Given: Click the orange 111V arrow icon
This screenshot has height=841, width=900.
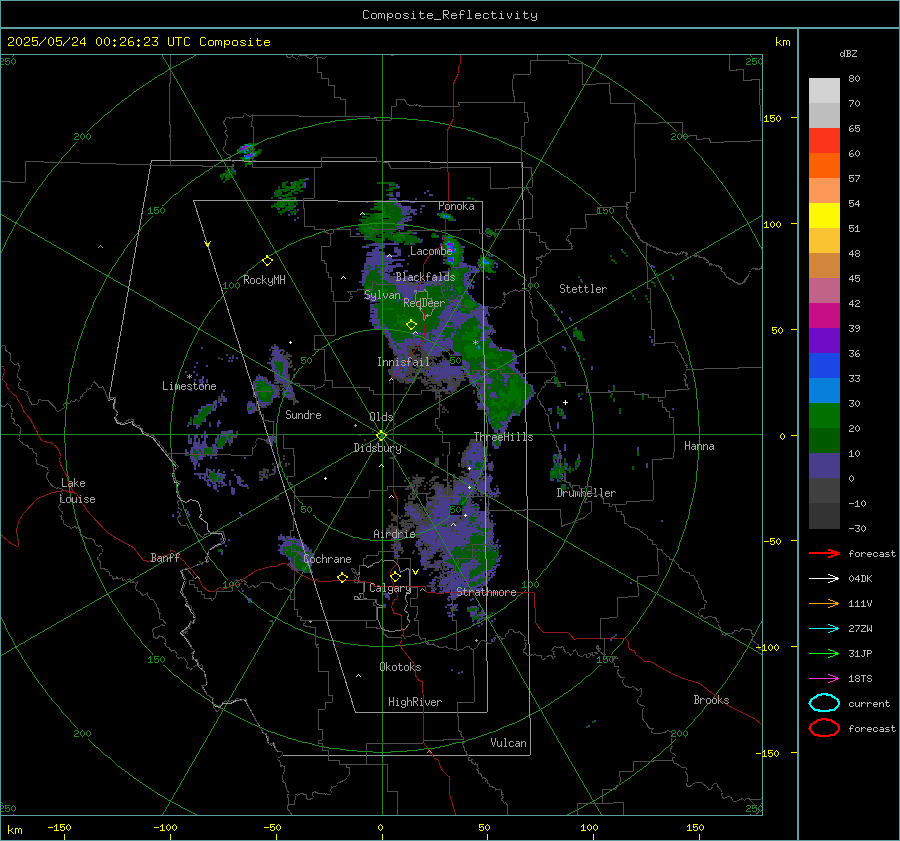Looking at the screenshot, I should (824, 603).
